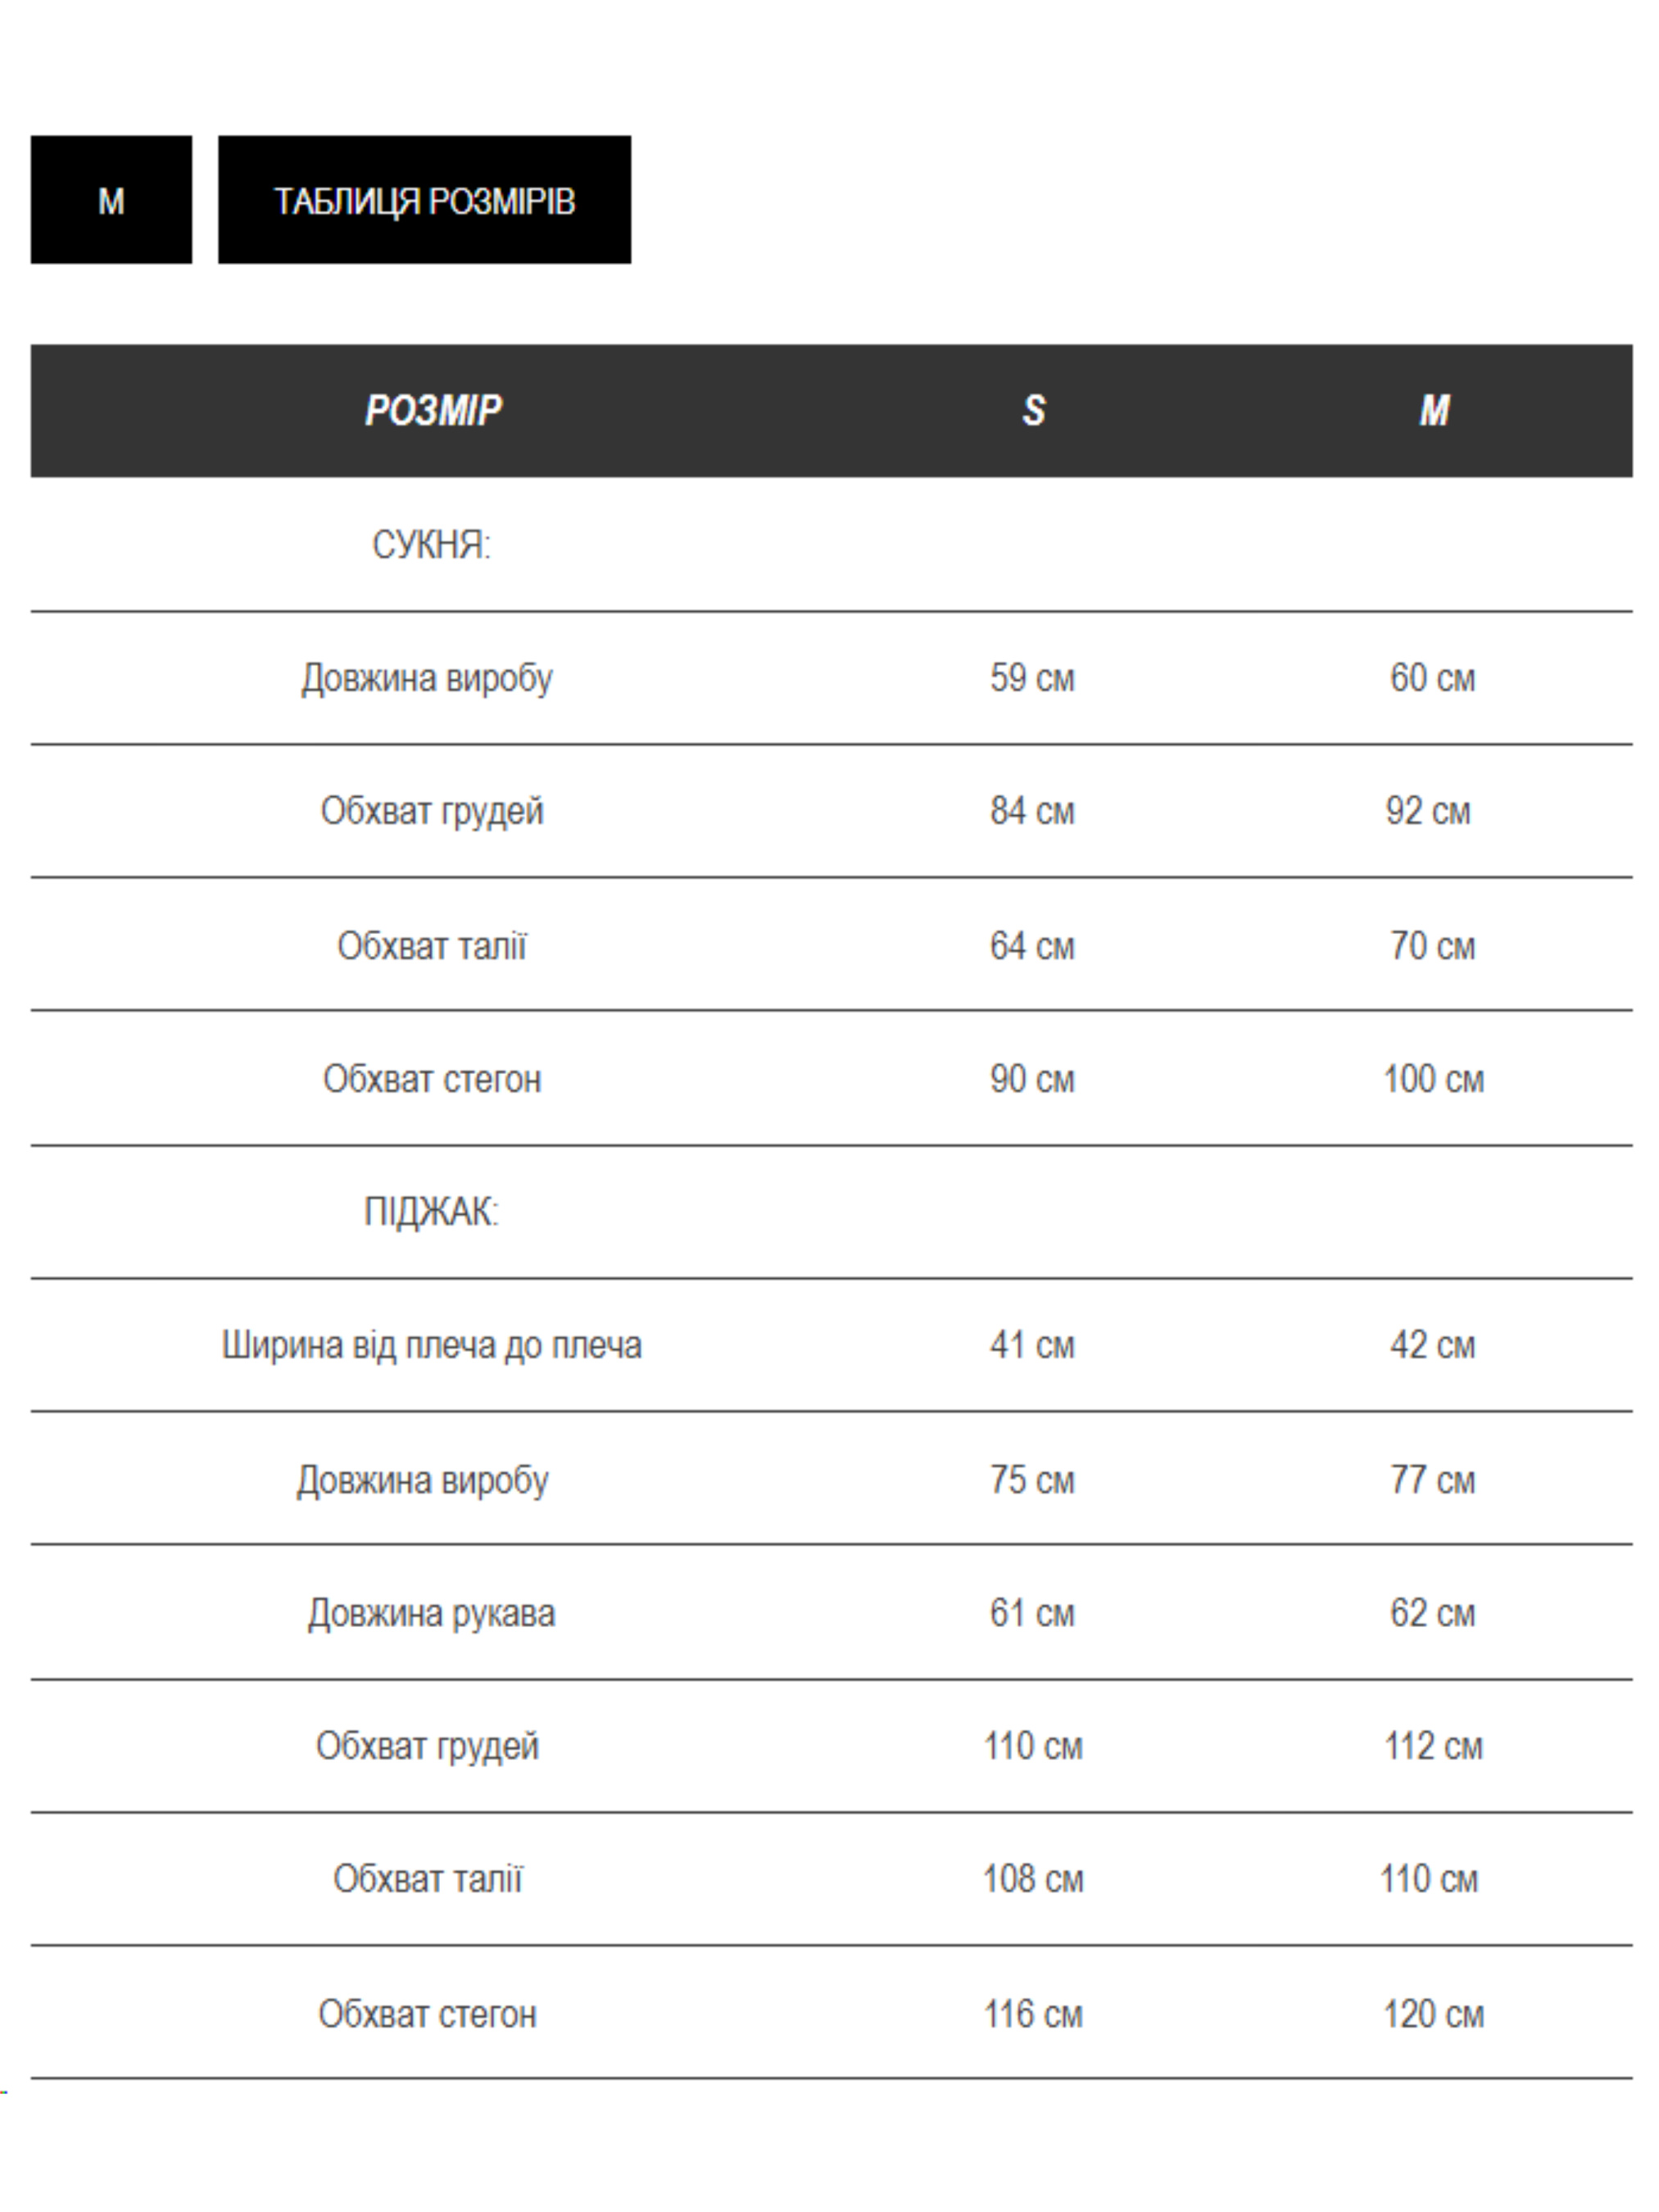This screenshot has height=2212, width=1659.
Task: Click the M column header in table
Action: pos(1433,410)
